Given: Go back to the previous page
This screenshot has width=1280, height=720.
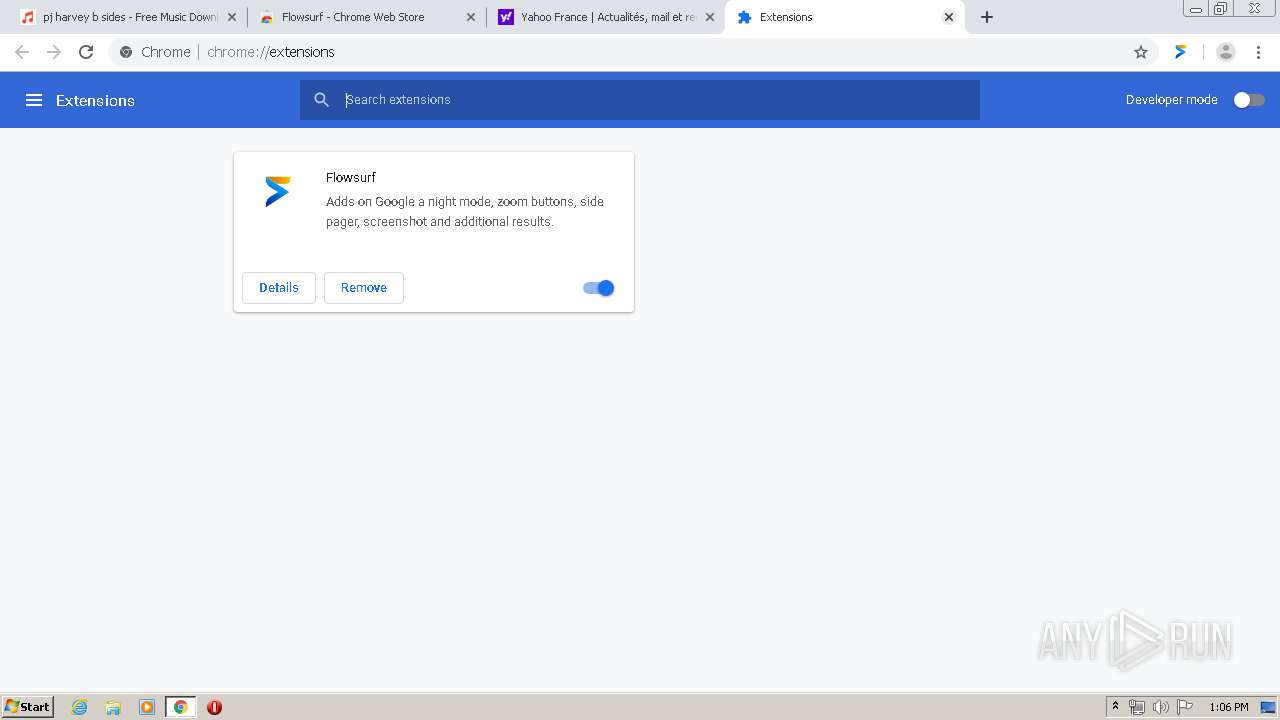Looking at the screenshot, I should coord(22,52).
